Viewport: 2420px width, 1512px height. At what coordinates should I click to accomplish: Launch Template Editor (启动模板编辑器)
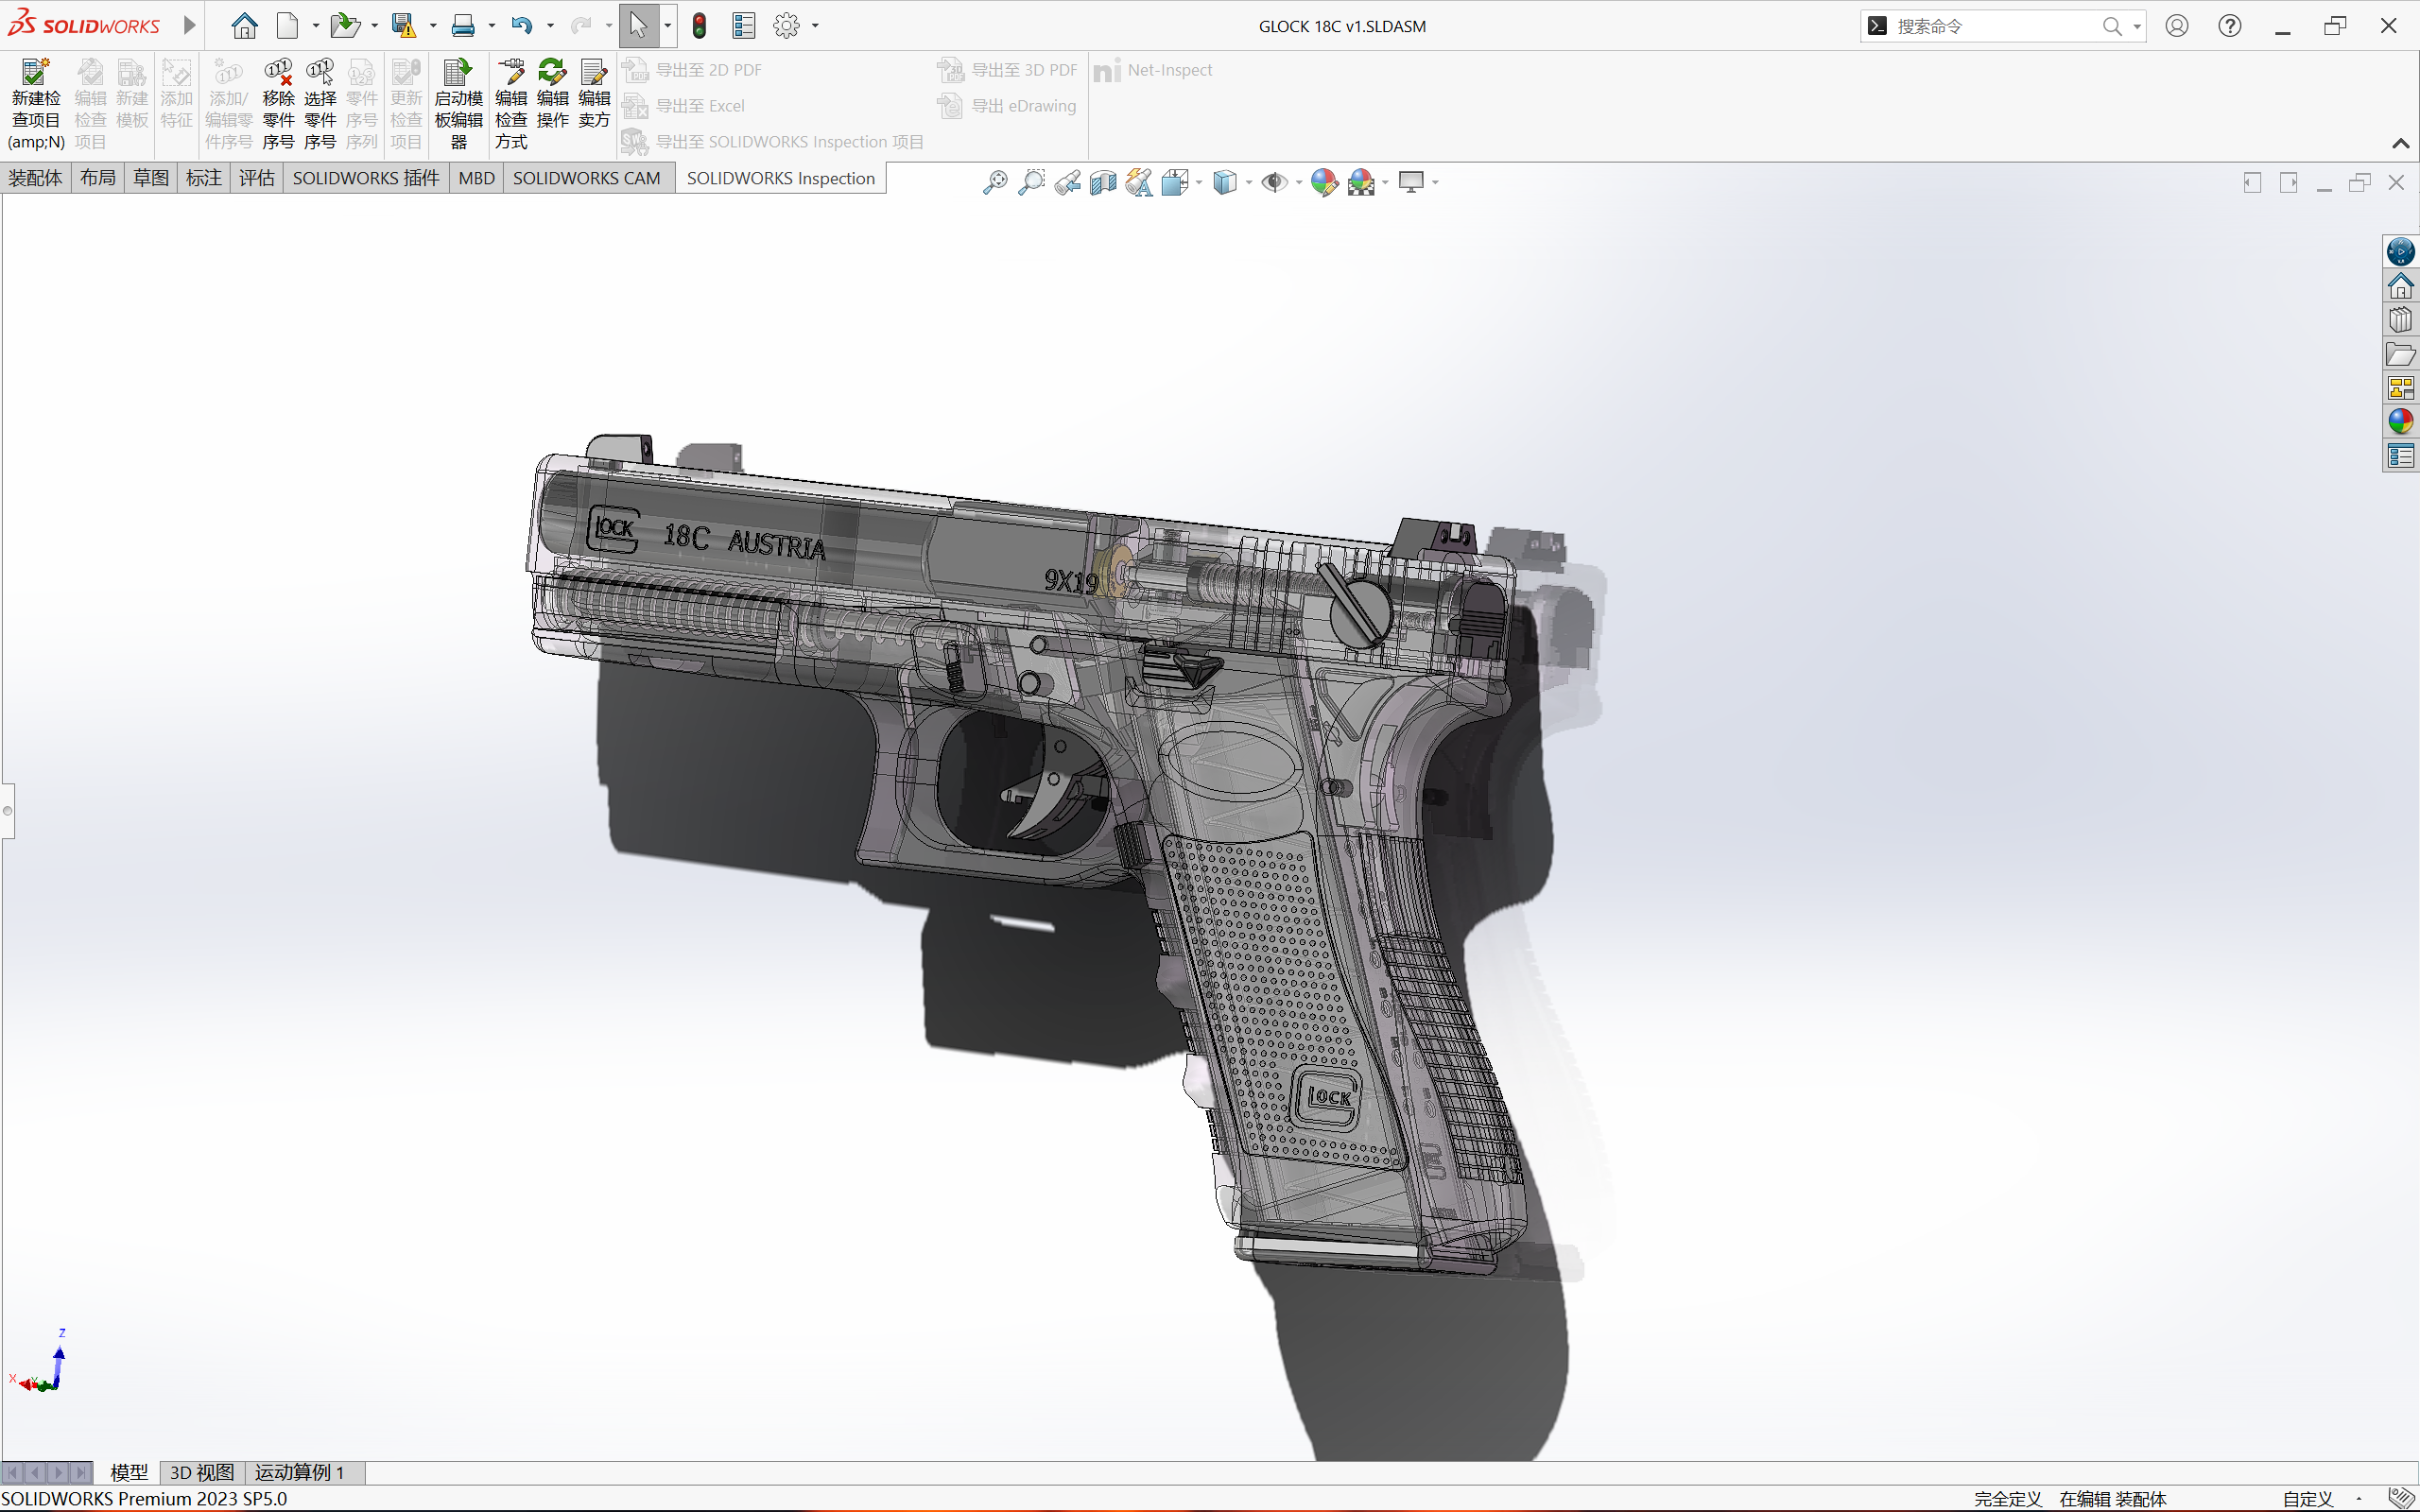(x=458, y=104)
